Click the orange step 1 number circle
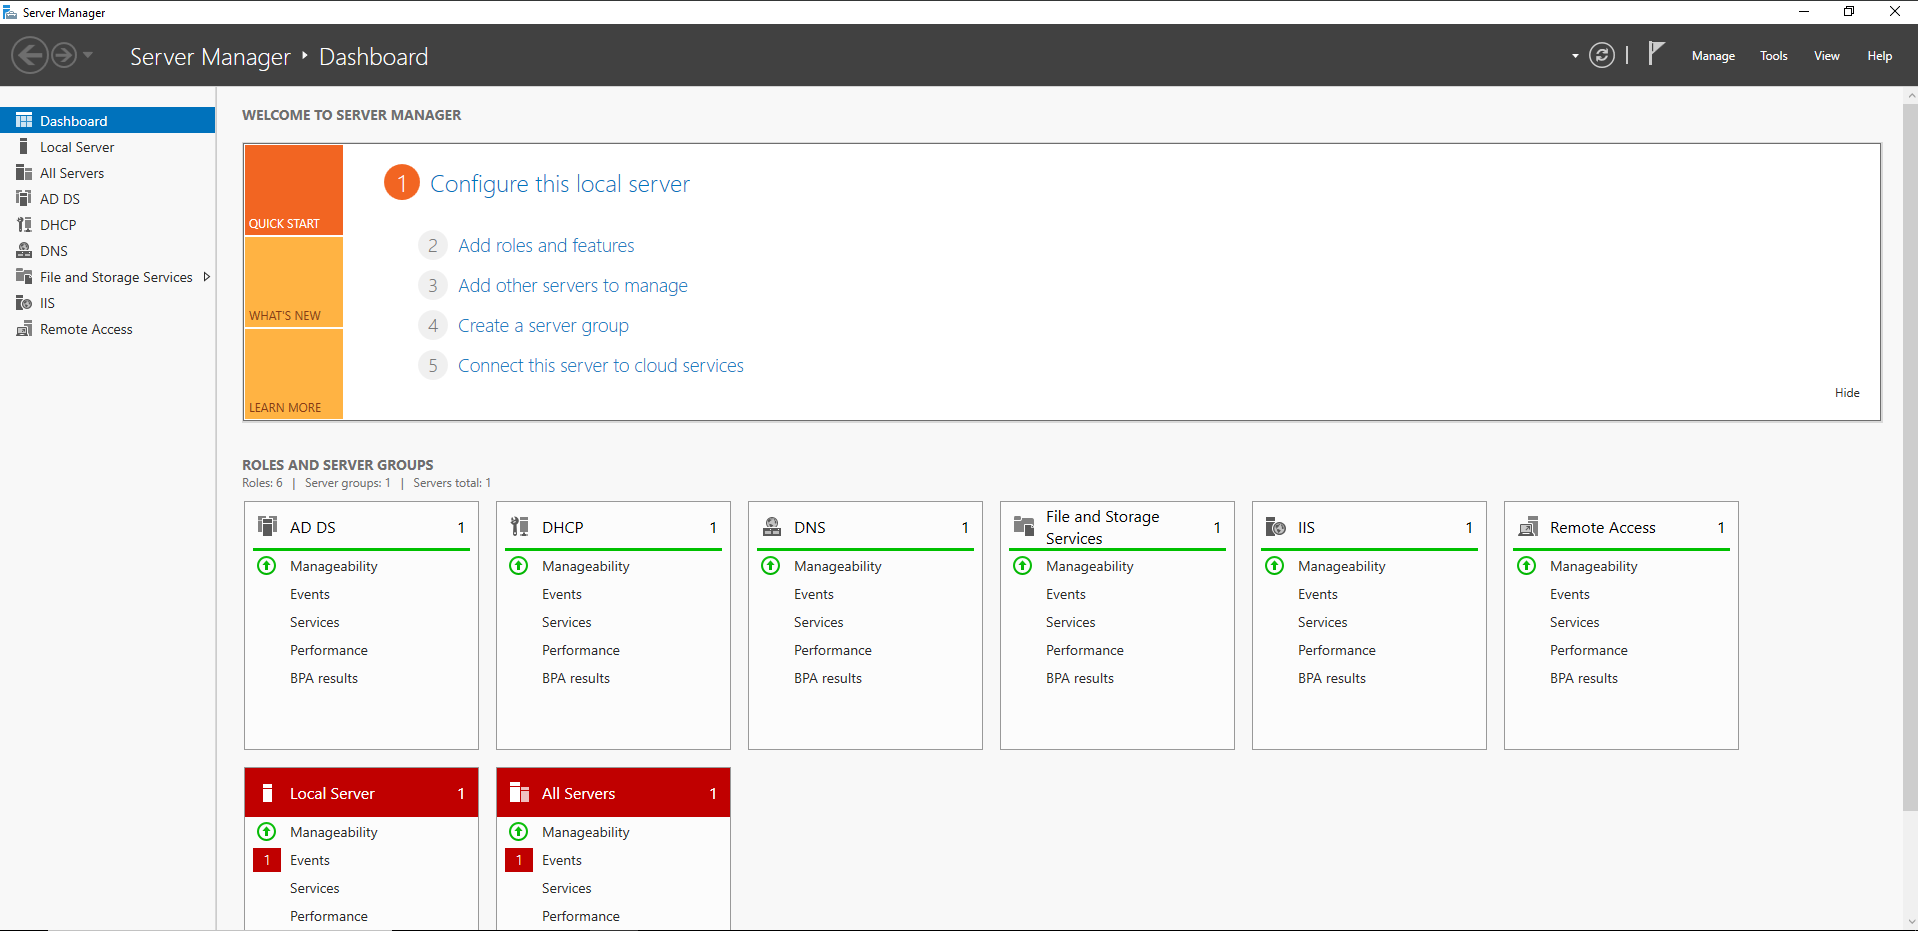Screen dimensions: 1918x931 click(402, 182)
